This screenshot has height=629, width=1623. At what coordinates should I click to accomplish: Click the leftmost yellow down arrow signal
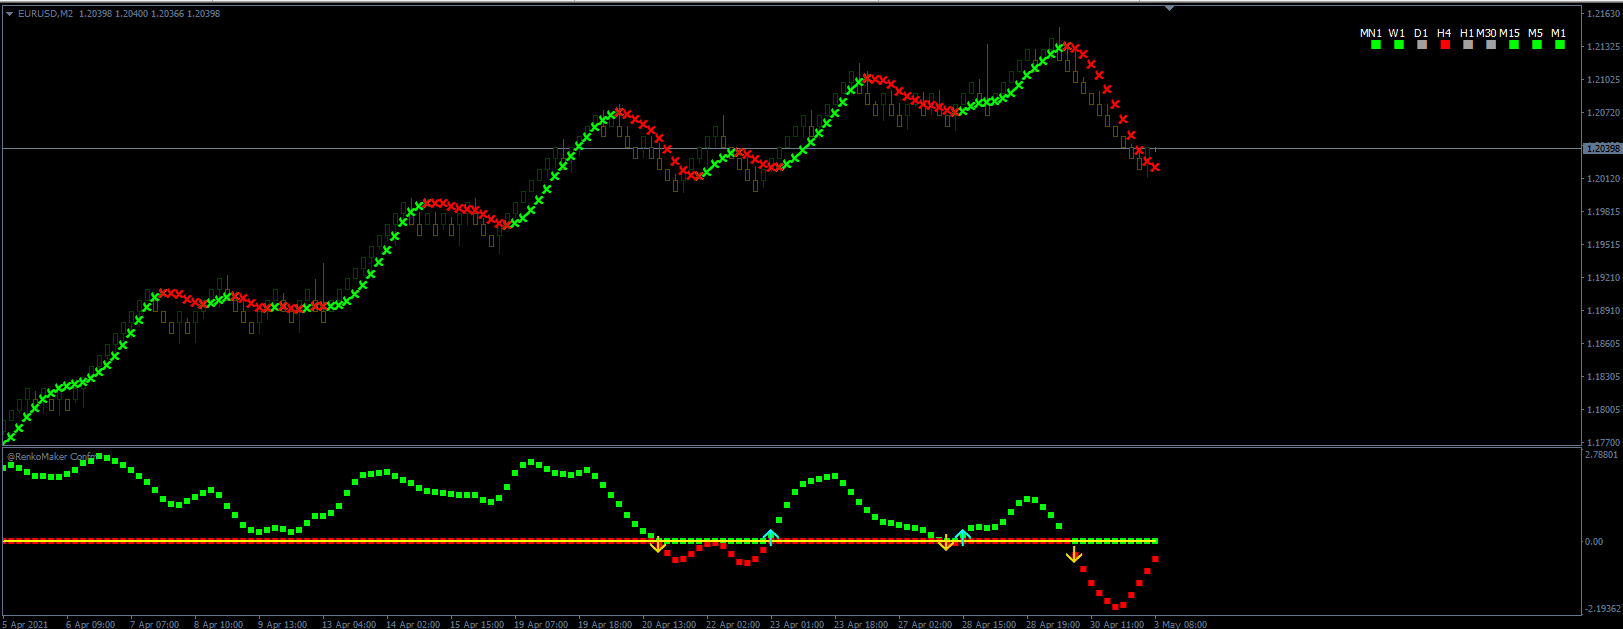[x=657, y=545]
